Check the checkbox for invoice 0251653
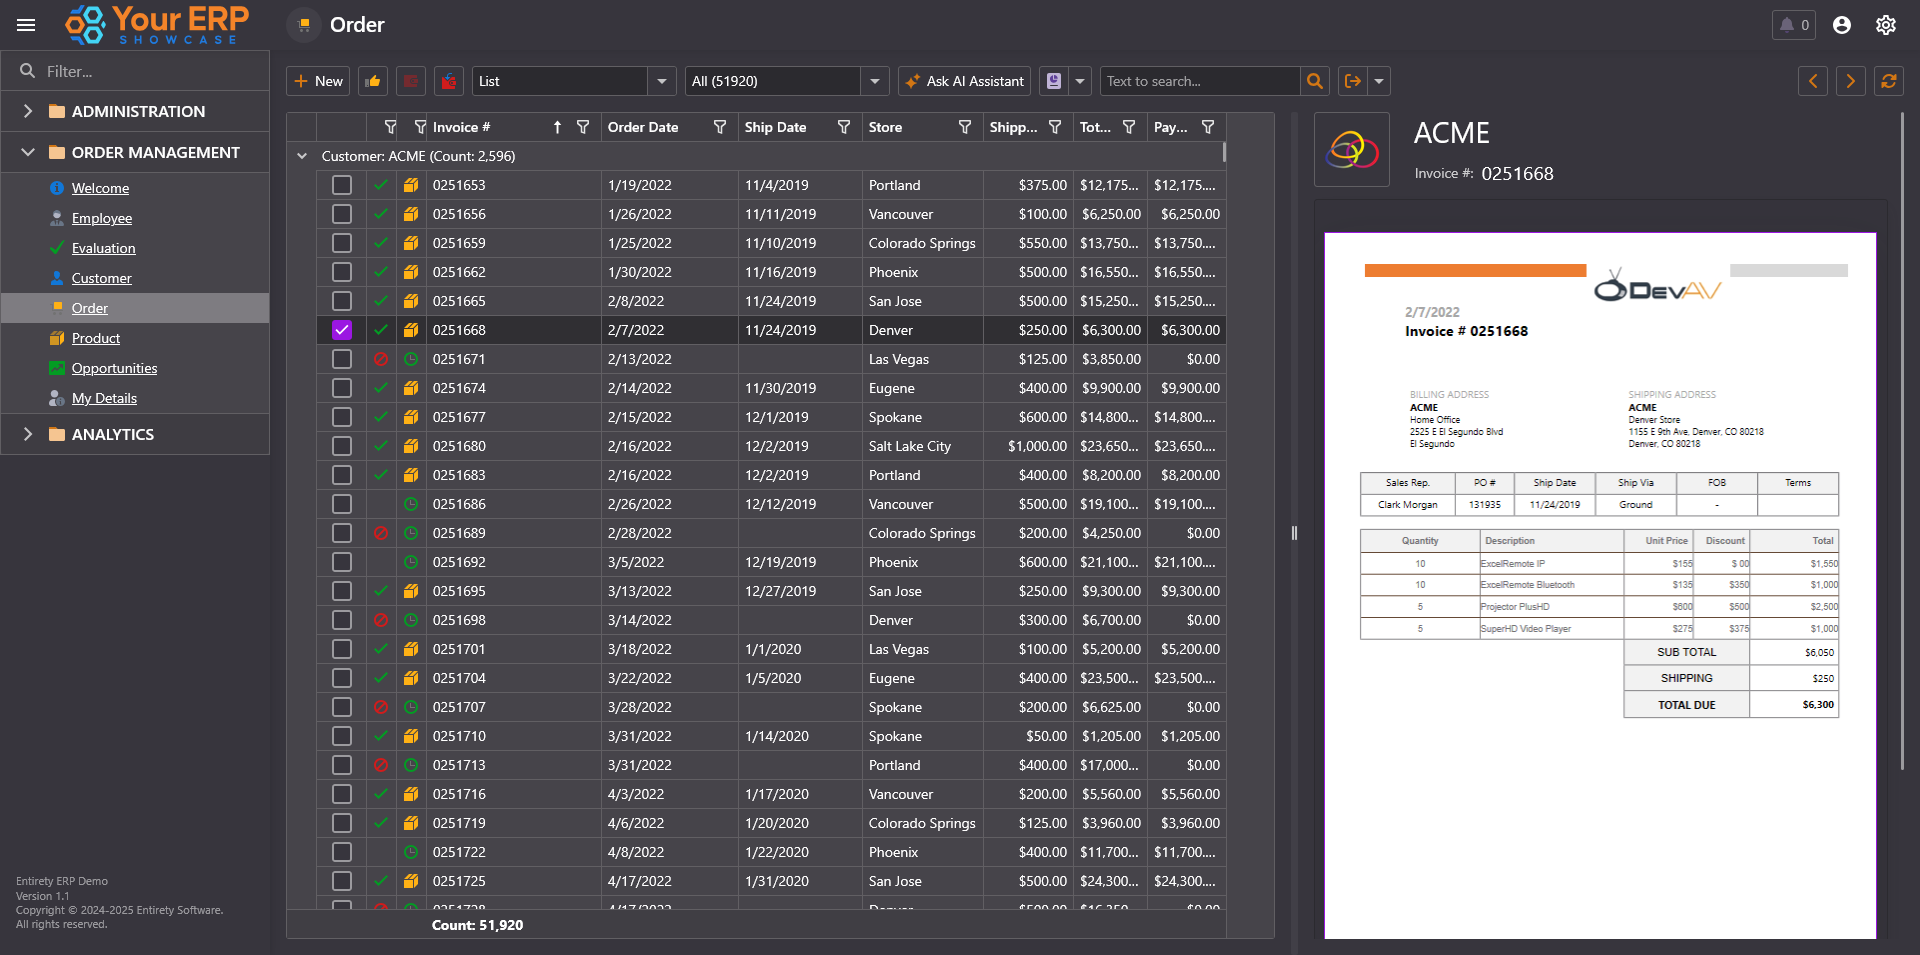Screen dimensions: 1920x955 [342, 185]
